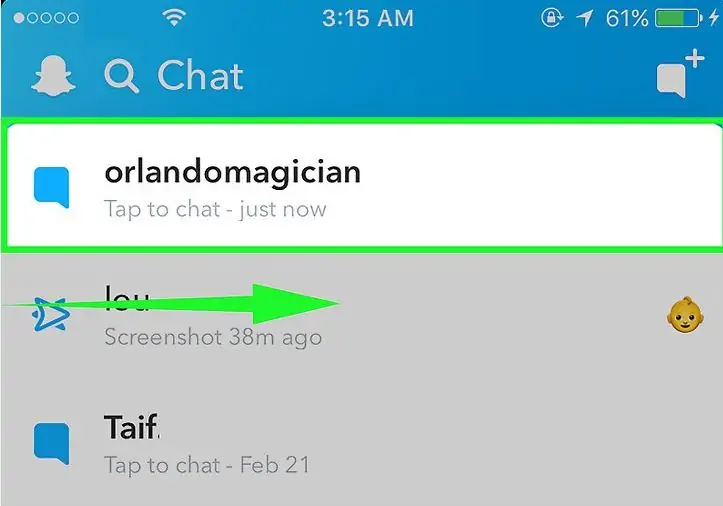723x506 pixels.
Task: Tap the Chat header title
Action: tap(200, 76)
